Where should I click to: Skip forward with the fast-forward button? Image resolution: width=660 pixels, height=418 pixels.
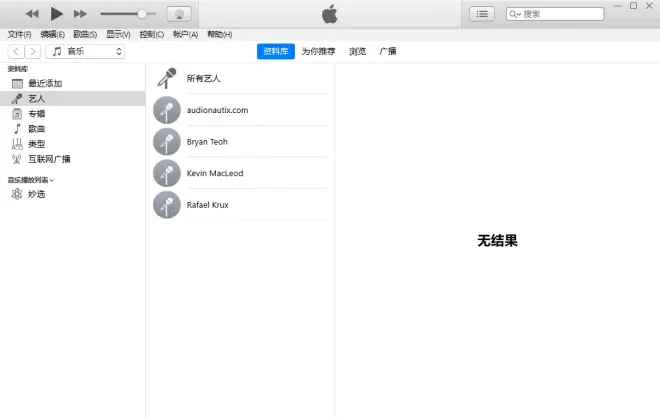coord(80,14)
